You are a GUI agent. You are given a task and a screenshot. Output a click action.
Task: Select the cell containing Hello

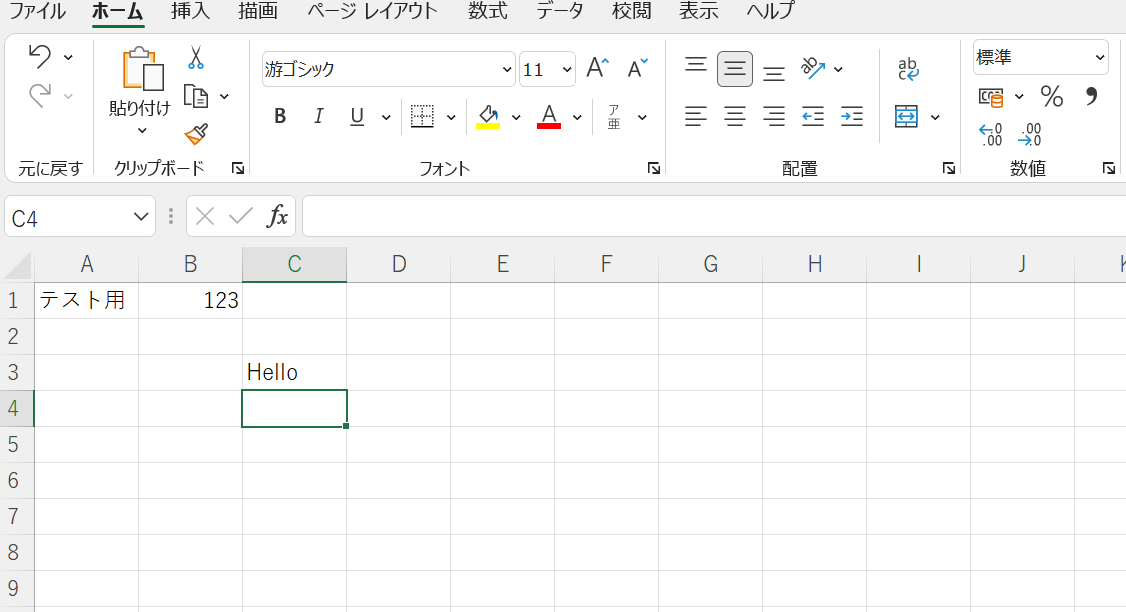click(x=294, y=371)
